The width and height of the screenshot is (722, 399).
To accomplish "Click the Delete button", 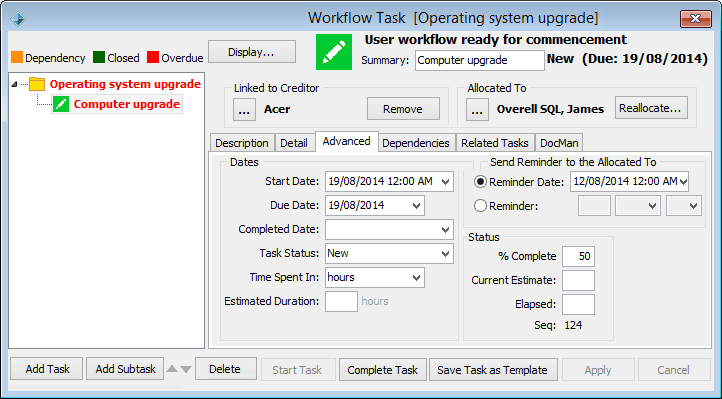I will pyautogui.click(x=225, y=369).
